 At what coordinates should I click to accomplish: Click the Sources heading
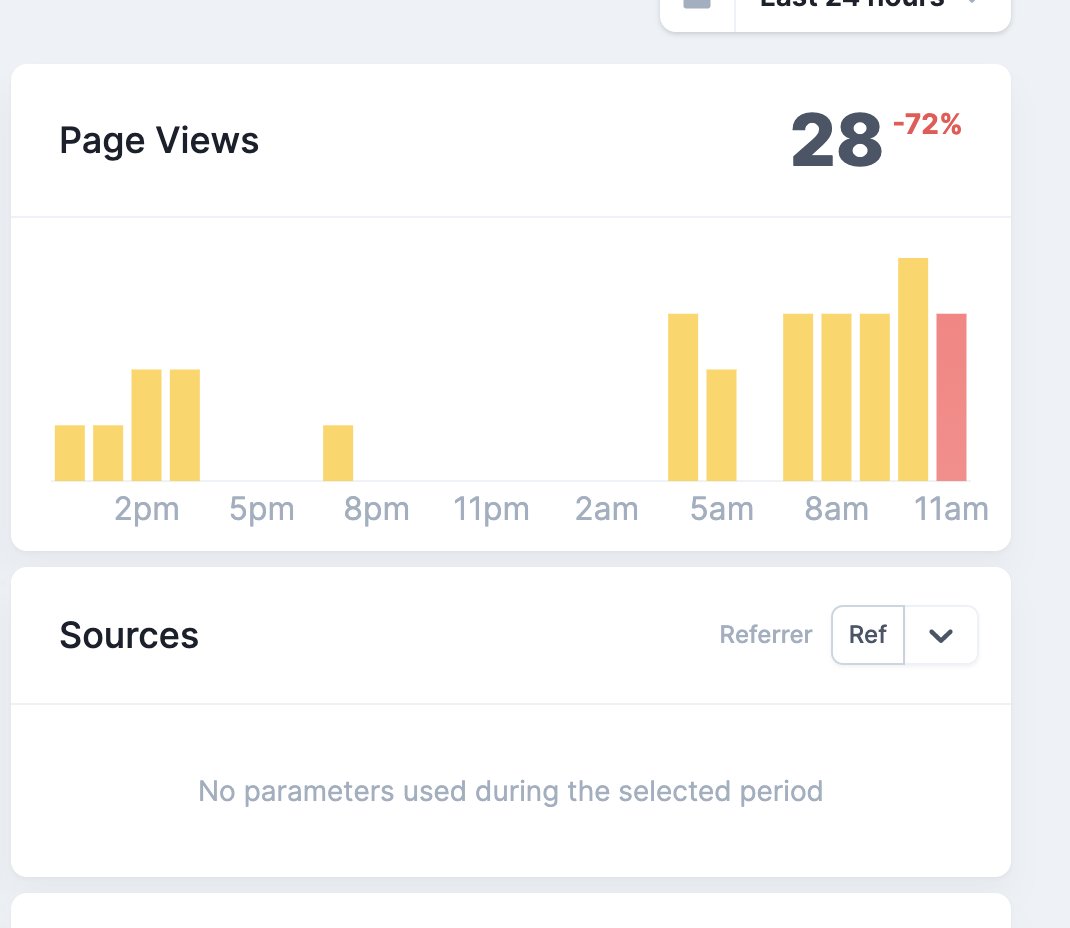[x=129, y=635]
